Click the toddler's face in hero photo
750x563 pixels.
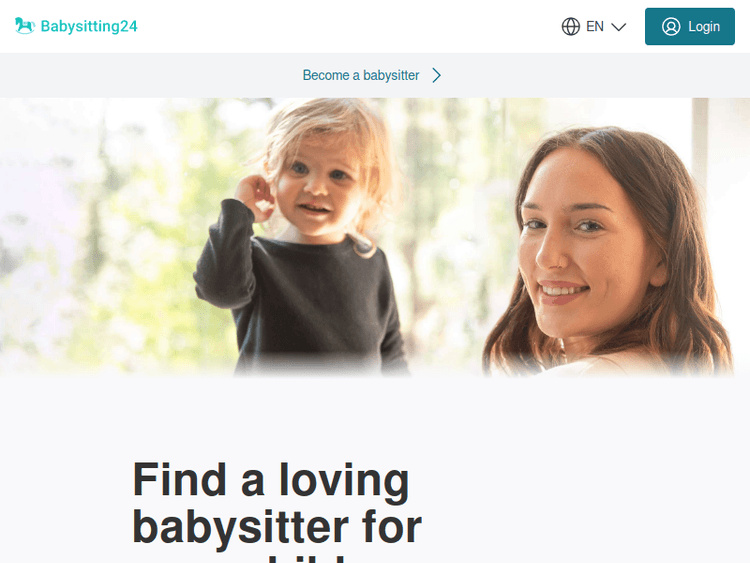[x=316, y=189]
